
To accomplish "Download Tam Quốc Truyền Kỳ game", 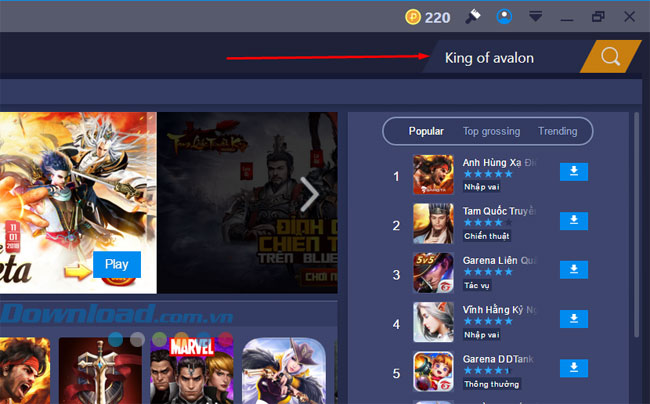I will click(573, 221).
